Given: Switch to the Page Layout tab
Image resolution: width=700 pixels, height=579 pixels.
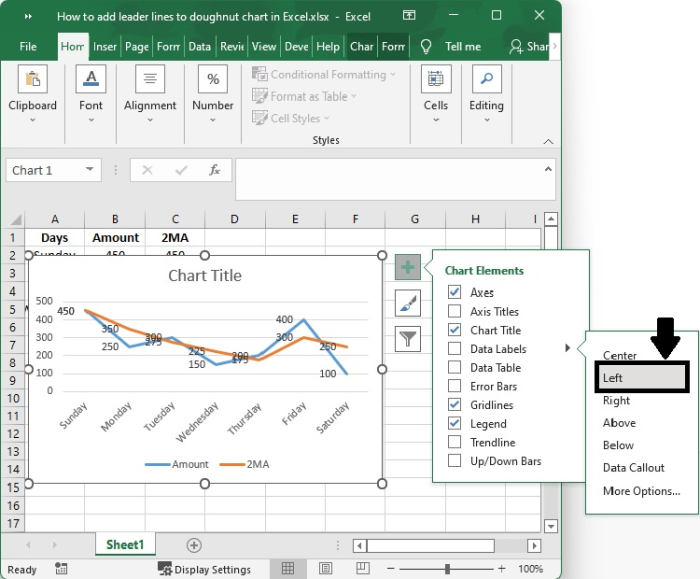Looking at the screenshot, I should [x=137, y=46].
